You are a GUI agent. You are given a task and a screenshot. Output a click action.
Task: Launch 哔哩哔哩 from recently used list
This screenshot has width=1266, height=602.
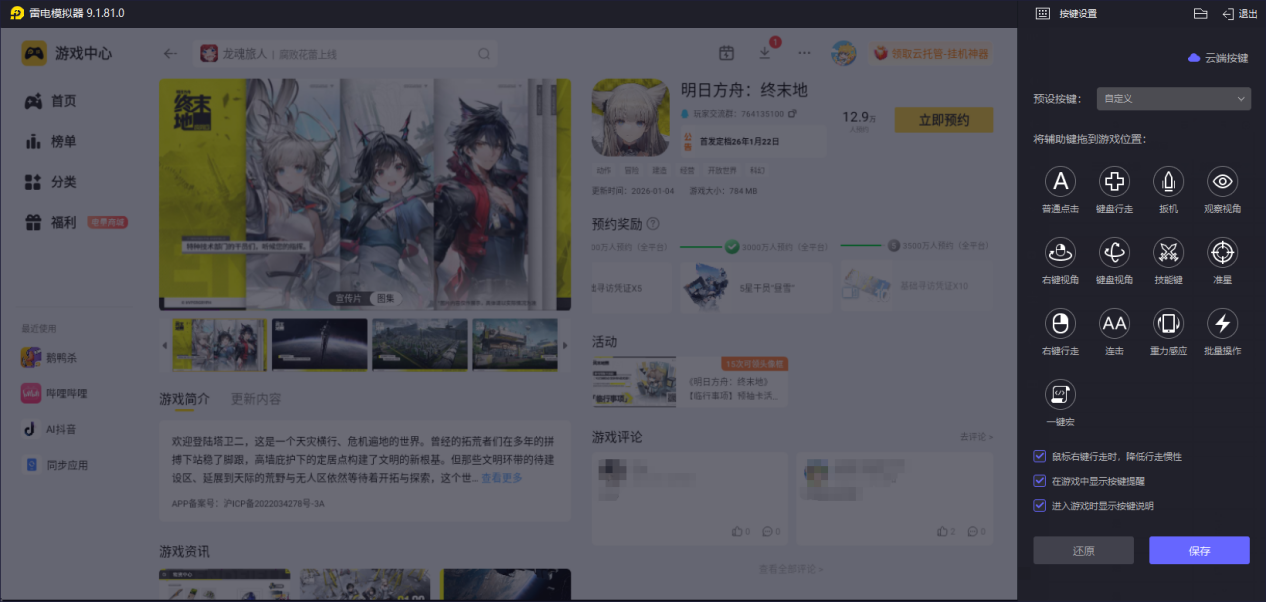click(x=54, y=393)
